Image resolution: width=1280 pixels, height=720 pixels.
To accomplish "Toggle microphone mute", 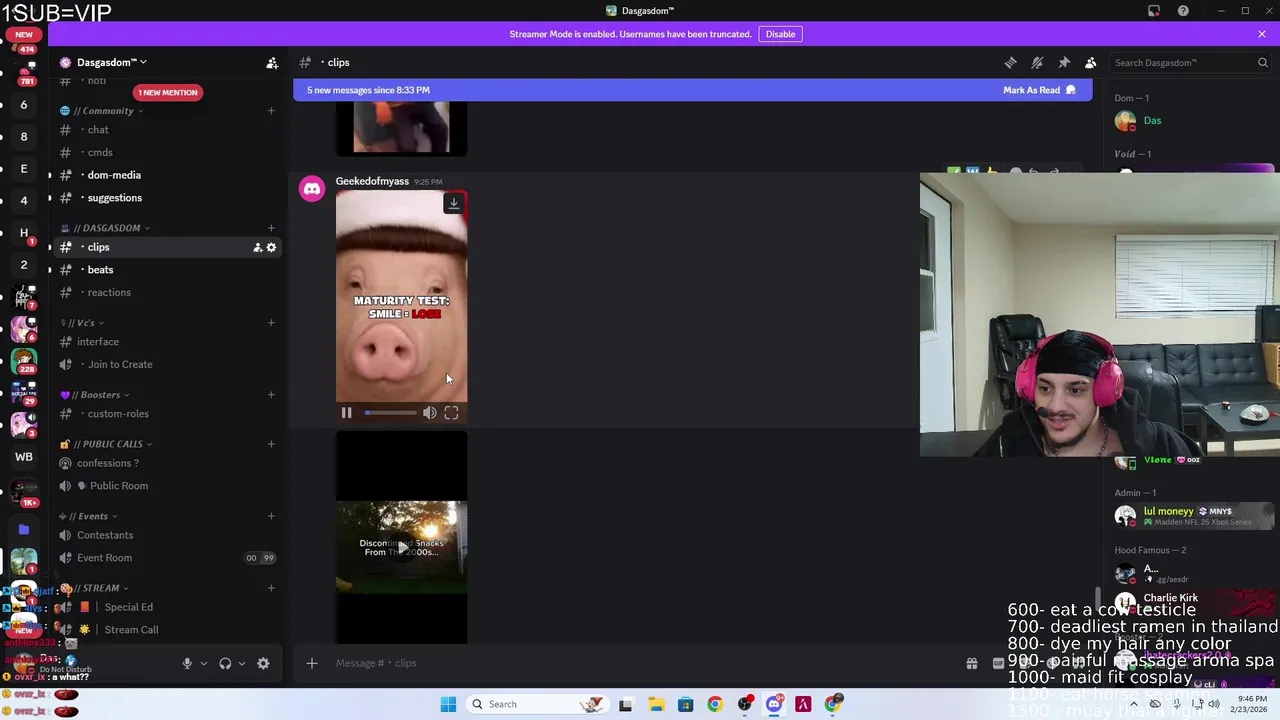I will [187, 663].
